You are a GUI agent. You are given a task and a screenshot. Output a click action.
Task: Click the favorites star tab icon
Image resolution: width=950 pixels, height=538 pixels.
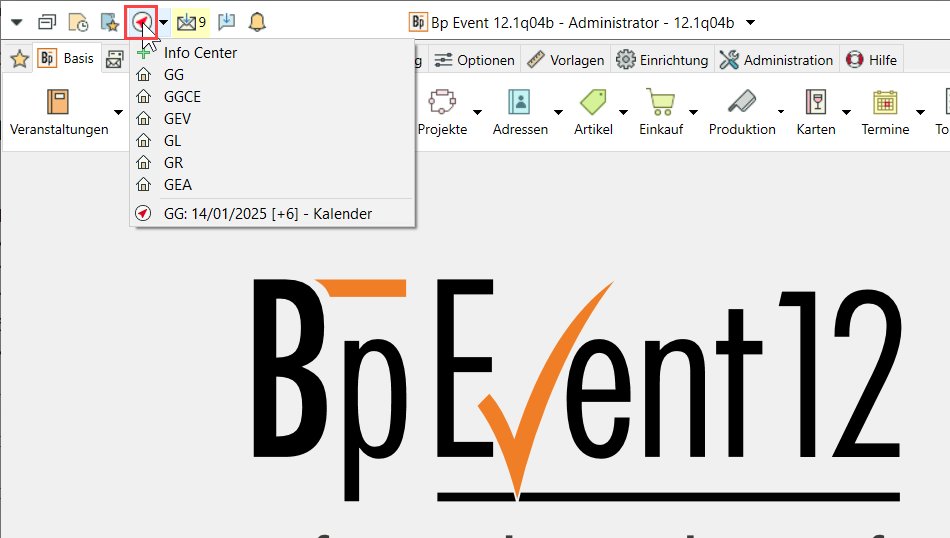click(18, 59)
